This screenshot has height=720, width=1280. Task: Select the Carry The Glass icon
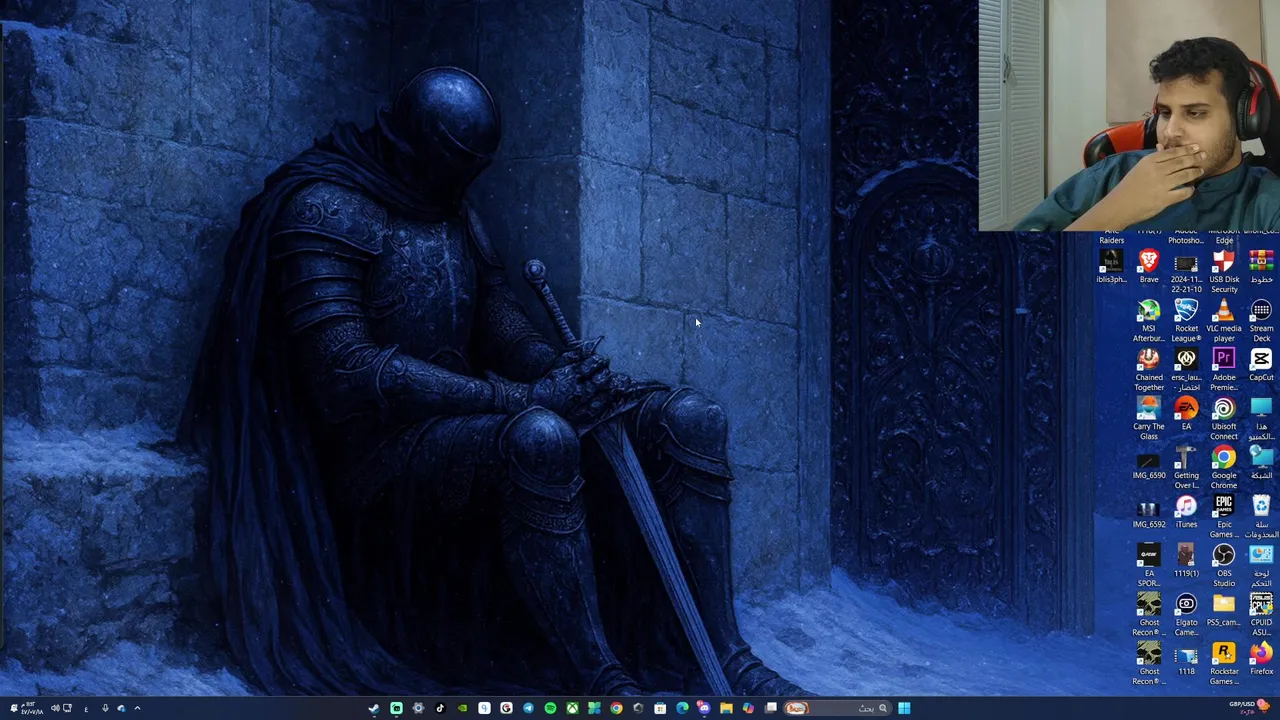pyautogui.click(x=1149, y=418)
